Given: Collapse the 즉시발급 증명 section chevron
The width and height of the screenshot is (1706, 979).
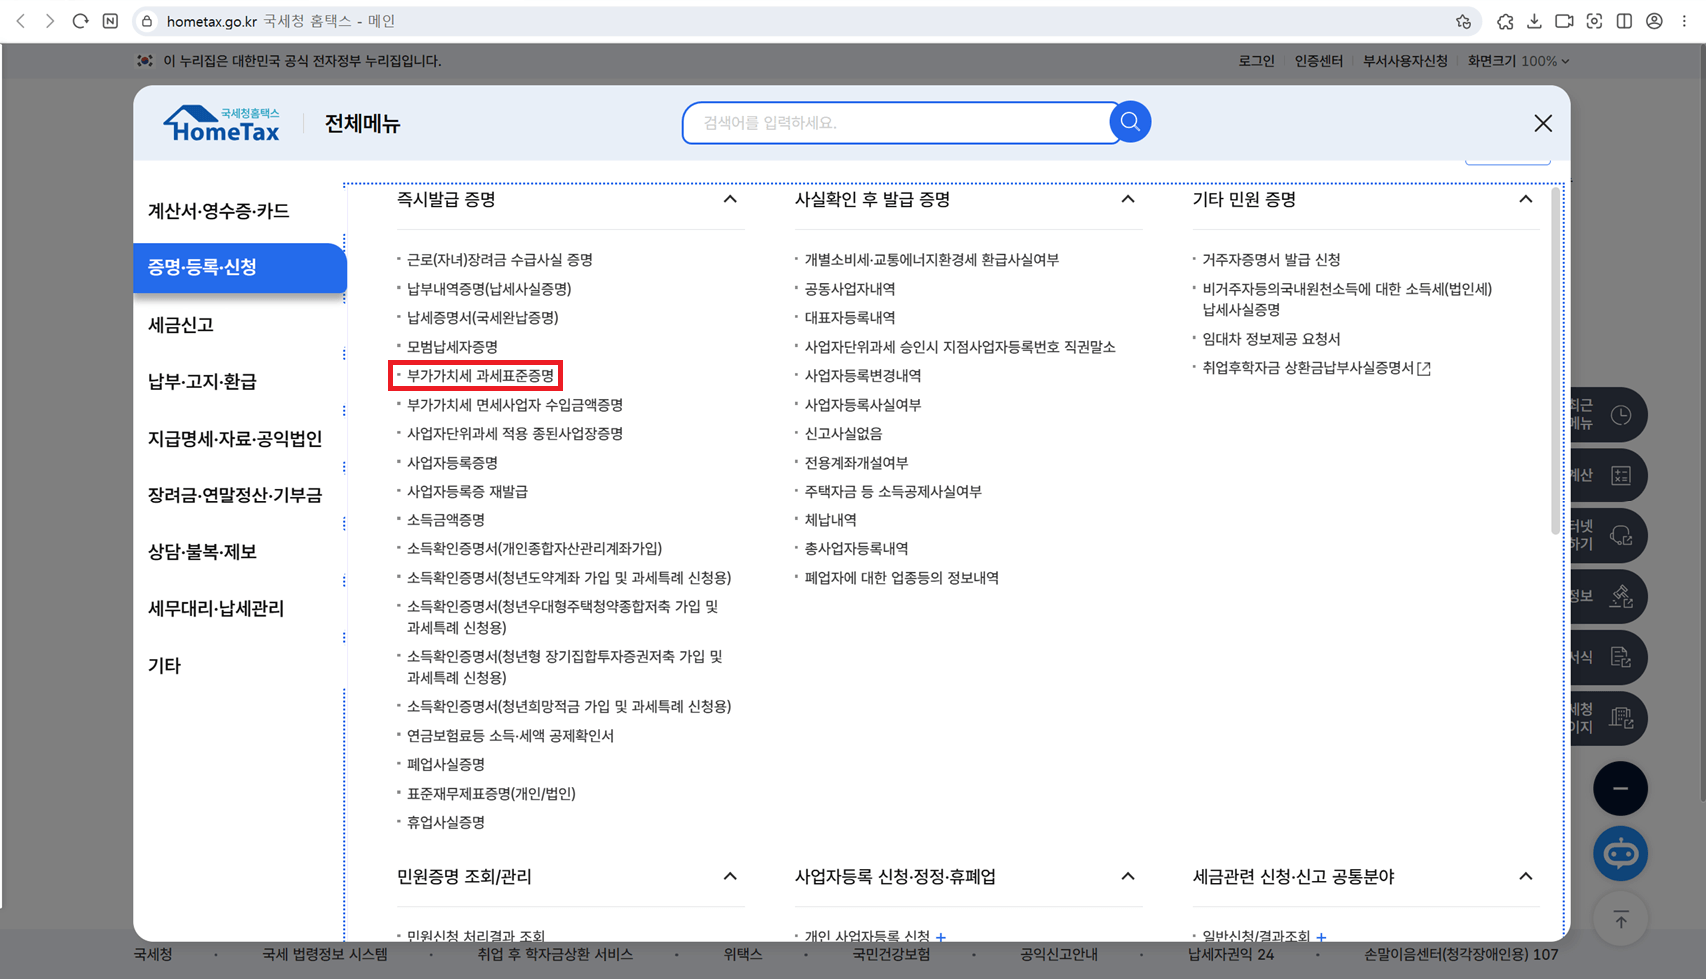Looking at the screenshot, I should pos(731,199).
